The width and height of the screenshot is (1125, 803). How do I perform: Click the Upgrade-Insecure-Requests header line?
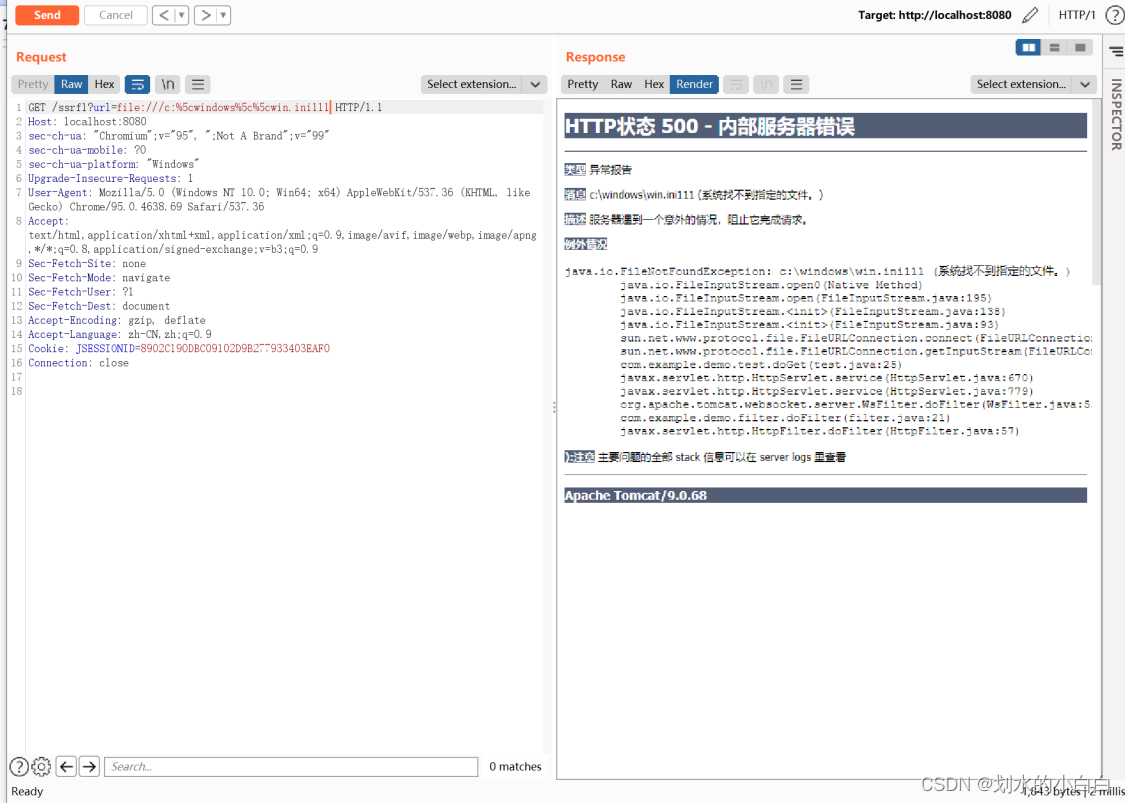click(x=110, y=178)
